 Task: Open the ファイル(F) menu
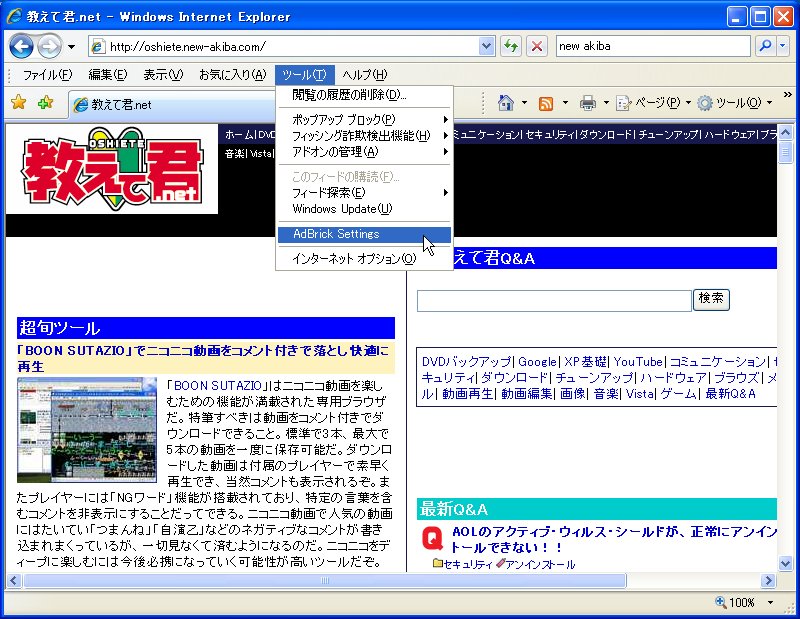(47, 75)
